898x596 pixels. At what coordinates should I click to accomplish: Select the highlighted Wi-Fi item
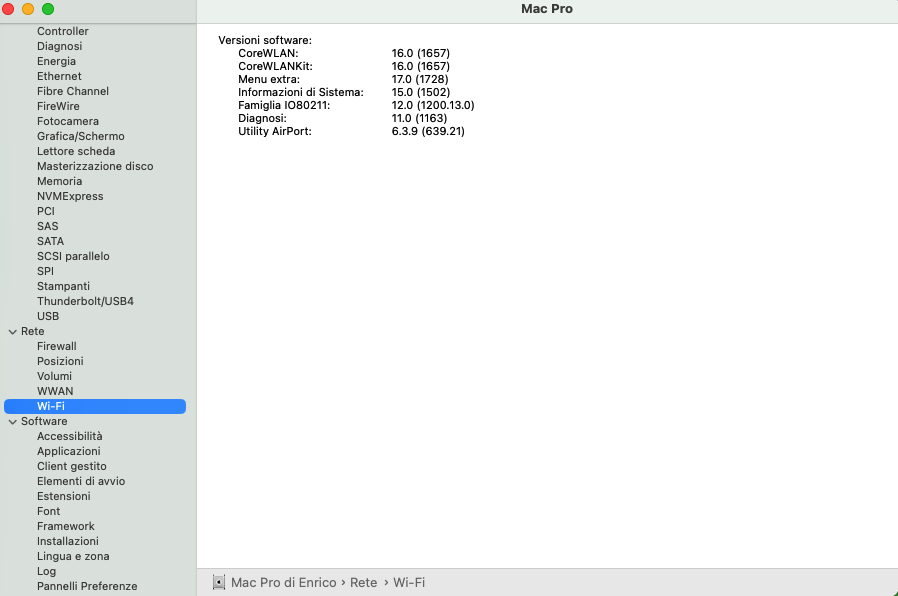click(95, 406)
